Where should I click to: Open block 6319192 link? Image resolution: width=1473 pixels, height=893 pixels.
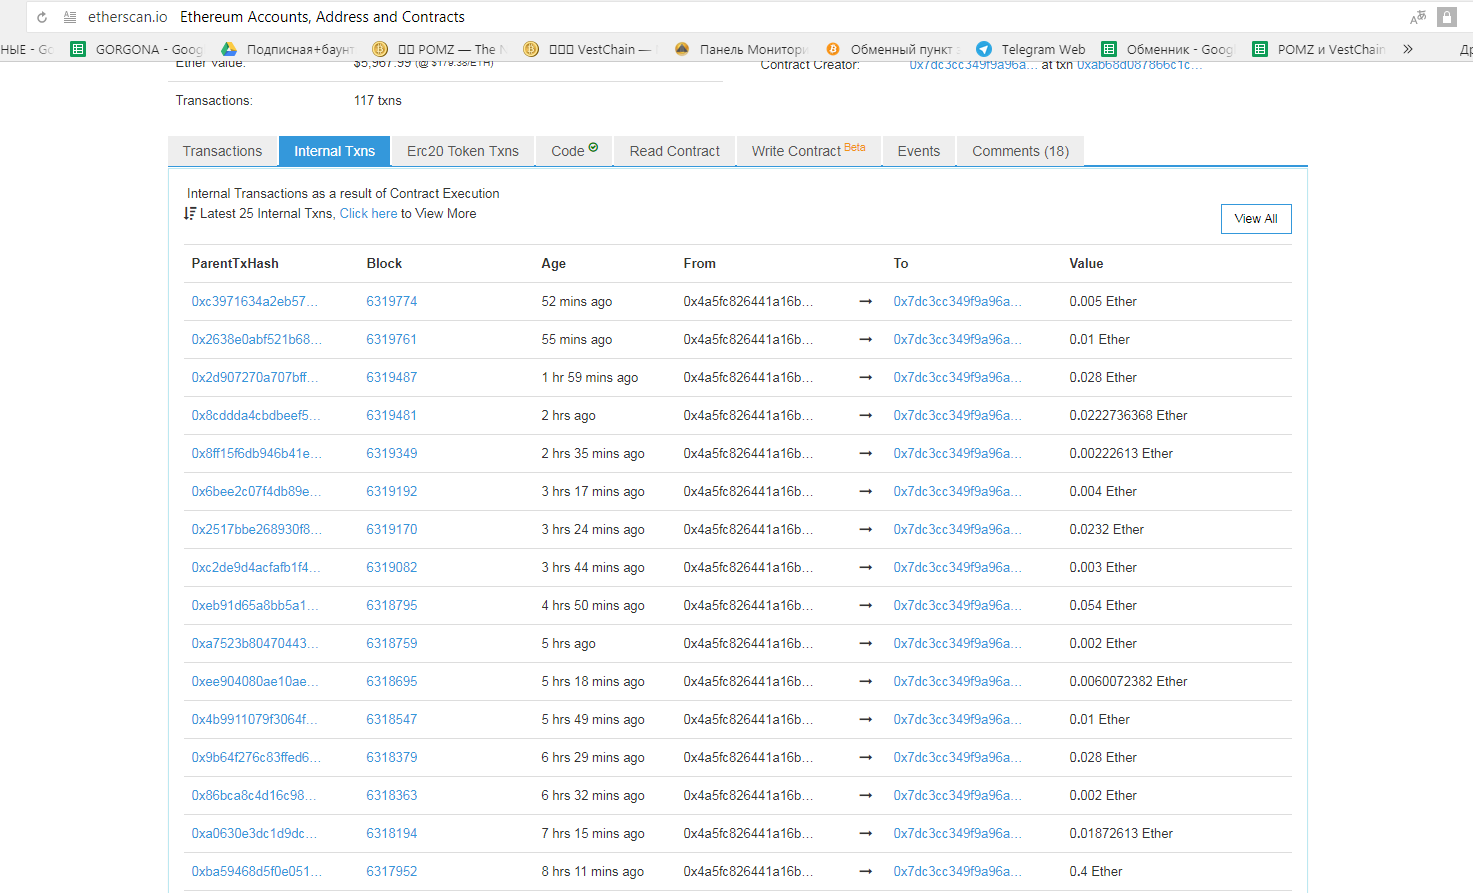[x=392, y=491]
